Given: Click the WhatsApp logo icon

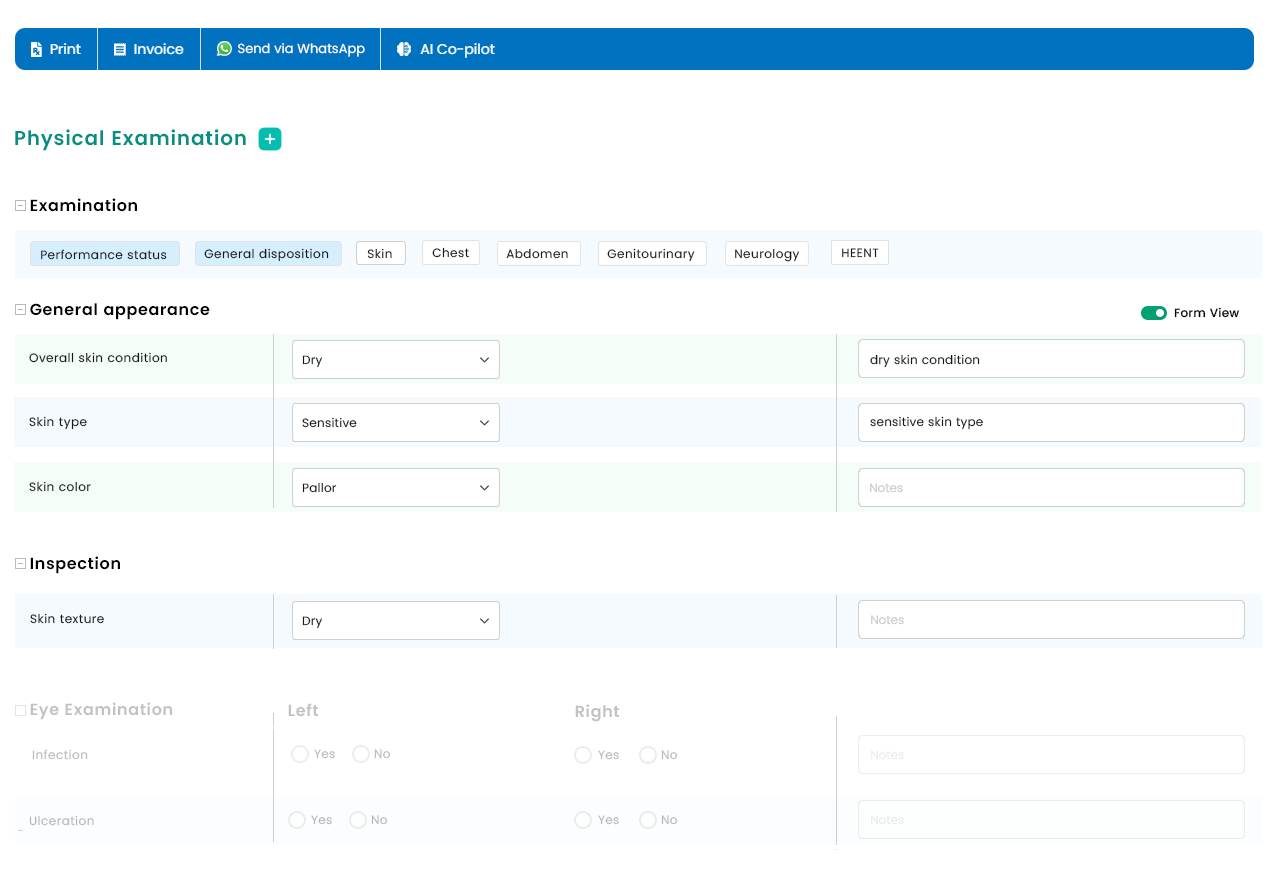Looking at the screenshot, I should click(224, 48).
